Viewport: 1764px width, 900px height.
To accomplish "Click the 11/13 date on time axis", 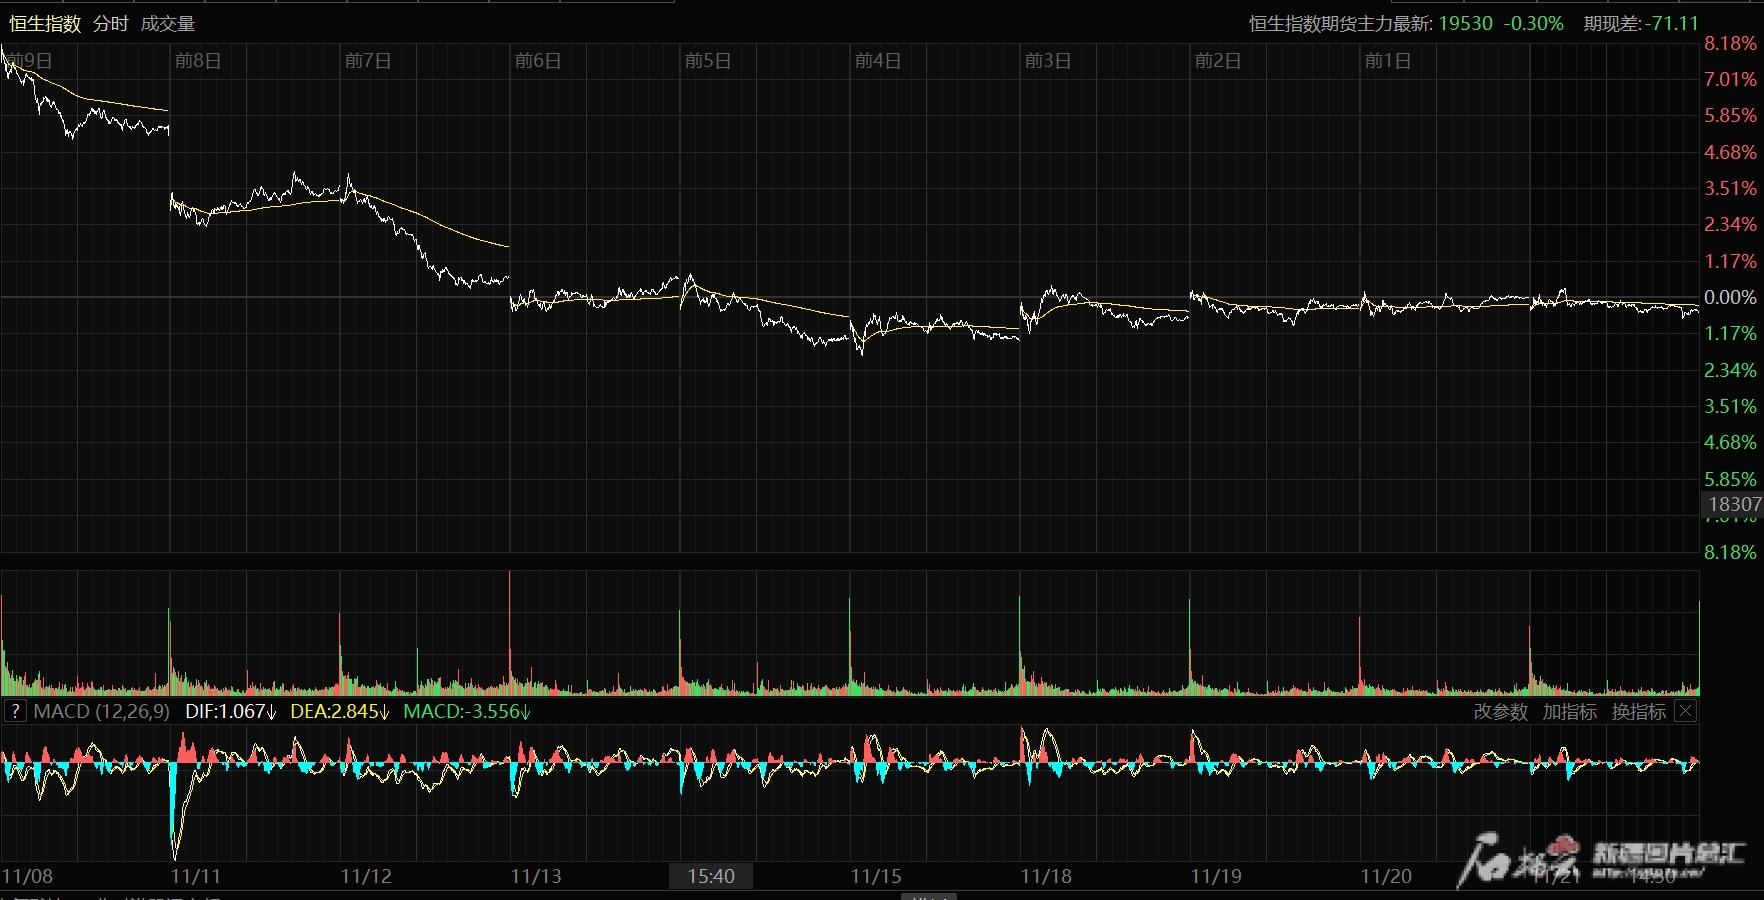I will click(x=536, y=876).
